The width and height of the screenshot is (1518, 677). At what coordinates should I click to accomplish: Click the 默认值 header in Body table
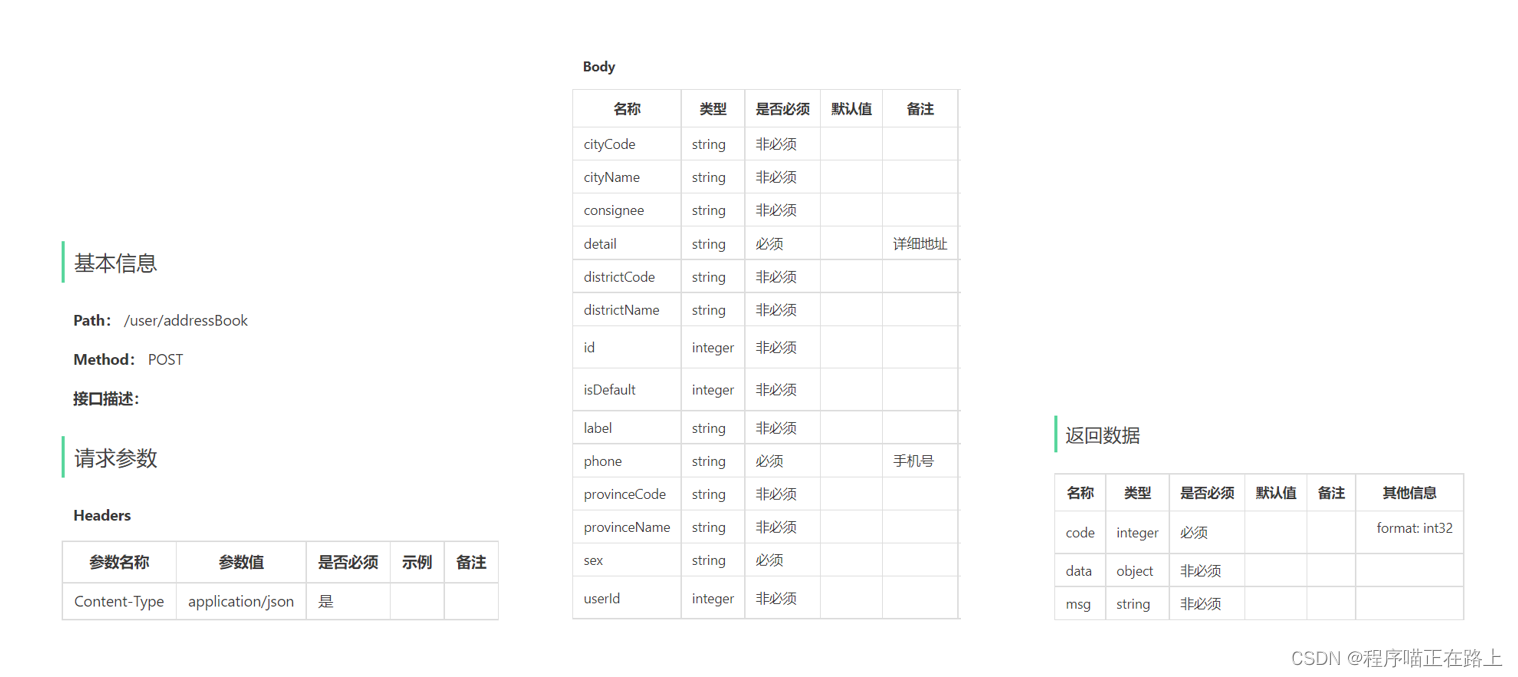tap(851, 109)
